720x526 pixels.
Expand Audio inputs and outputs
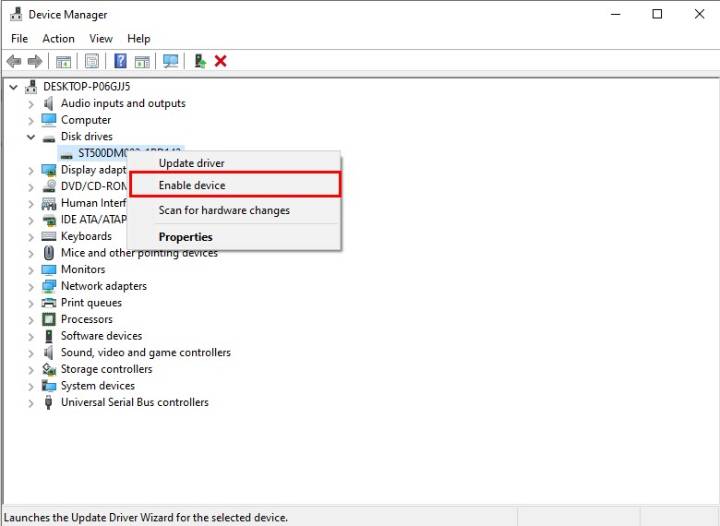coord(31,104)
